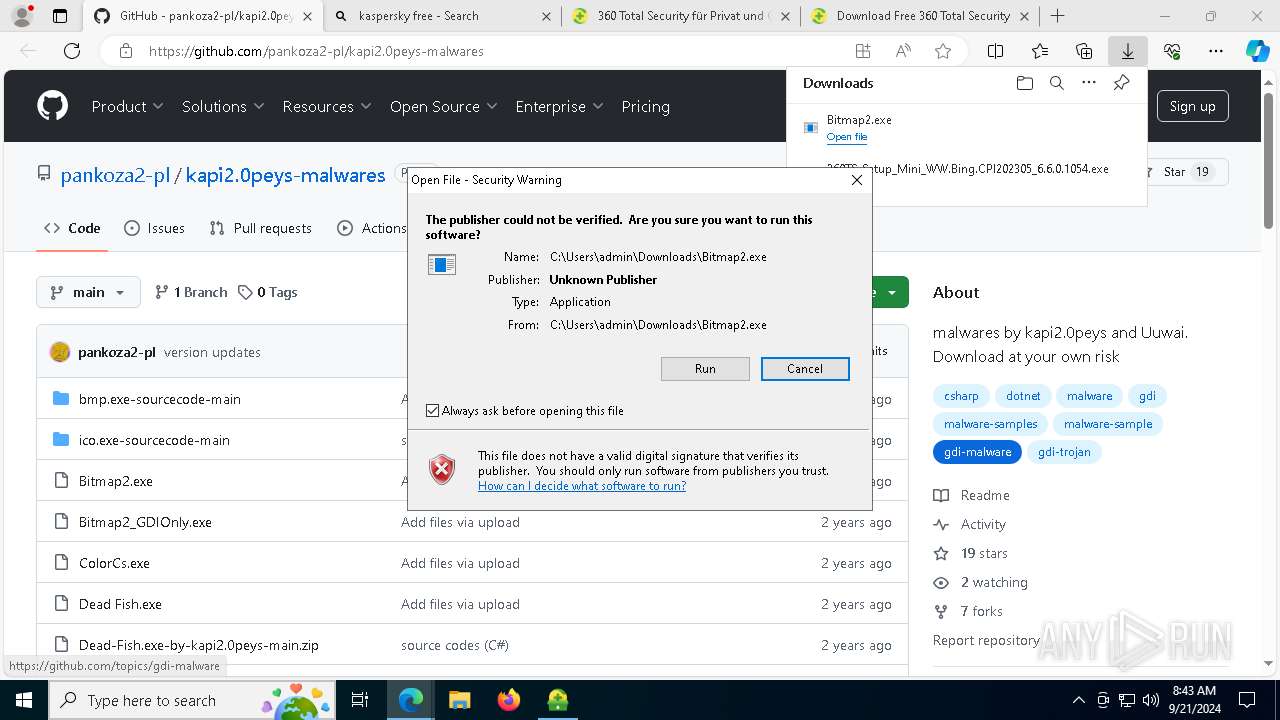
Task: Expand the Product menu
Action: coord(127,106)
